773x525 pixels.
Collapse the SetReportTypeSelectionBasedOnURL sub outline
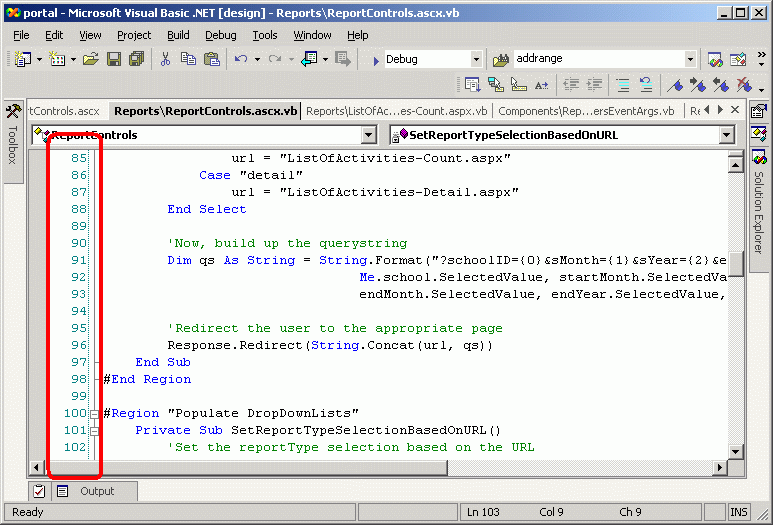[95, 430]
